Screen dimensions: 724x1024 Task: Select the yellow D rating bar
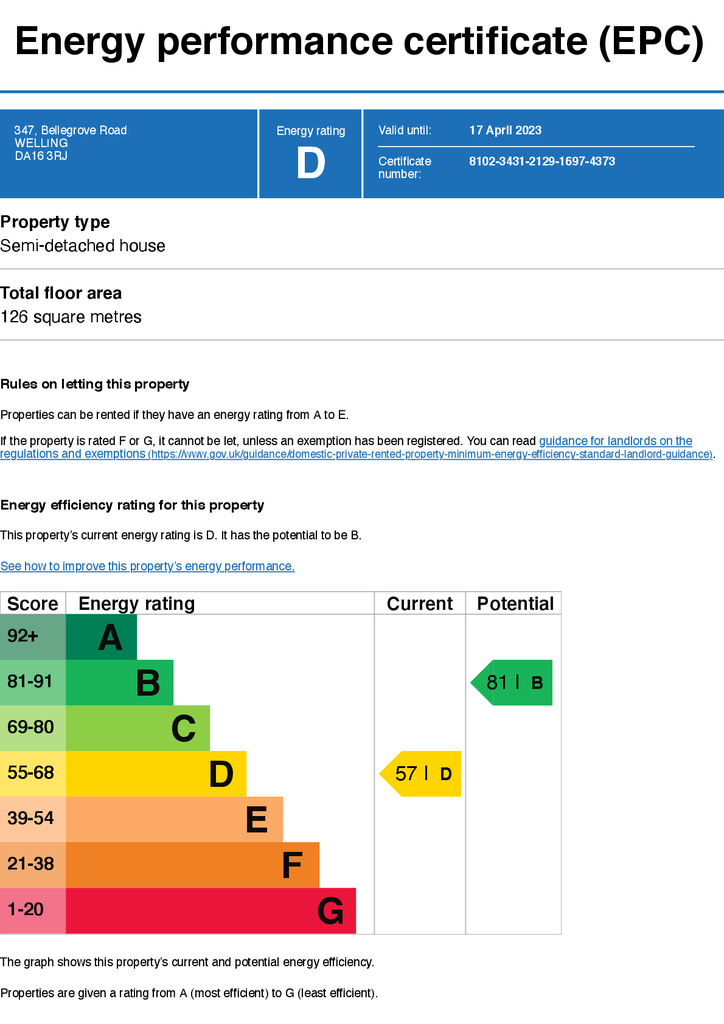coord(156,774)
